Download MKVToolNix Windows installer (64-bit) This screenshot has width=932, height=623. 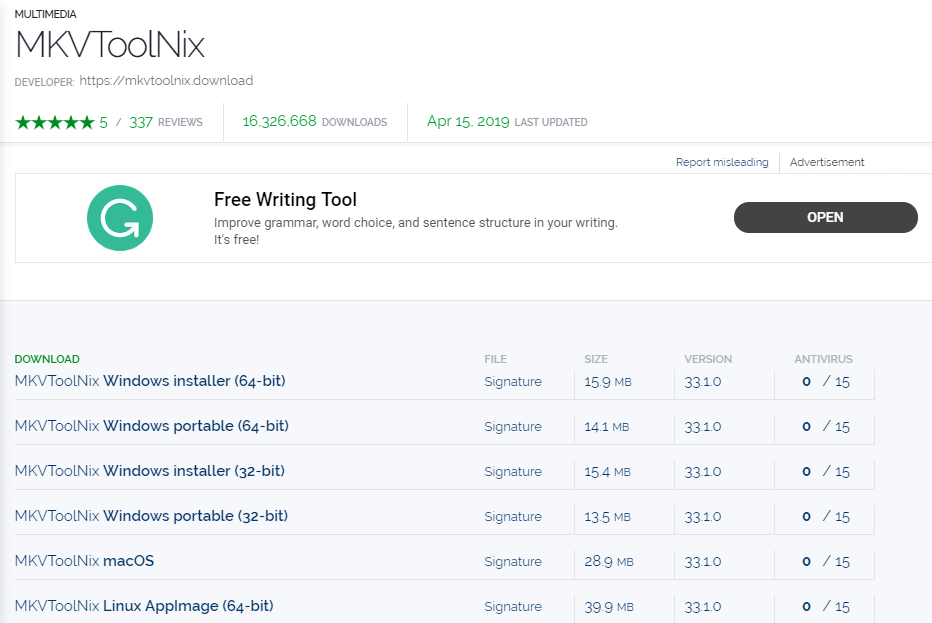coord(150,381)
